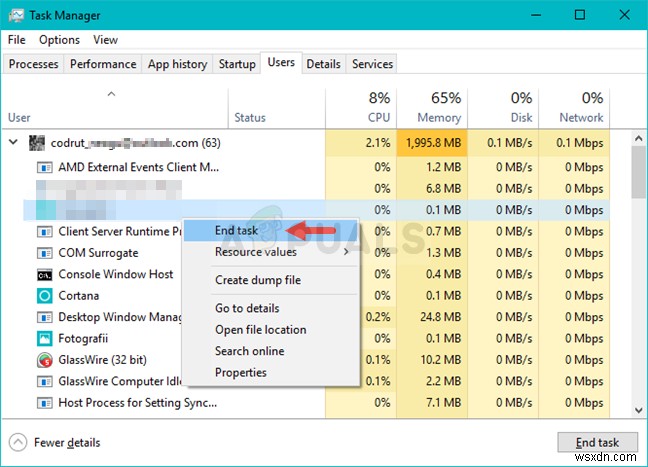Viewport: 648px width, 467px height.
Task: Sort by the Disk column header
Action: tap(503, 108)
